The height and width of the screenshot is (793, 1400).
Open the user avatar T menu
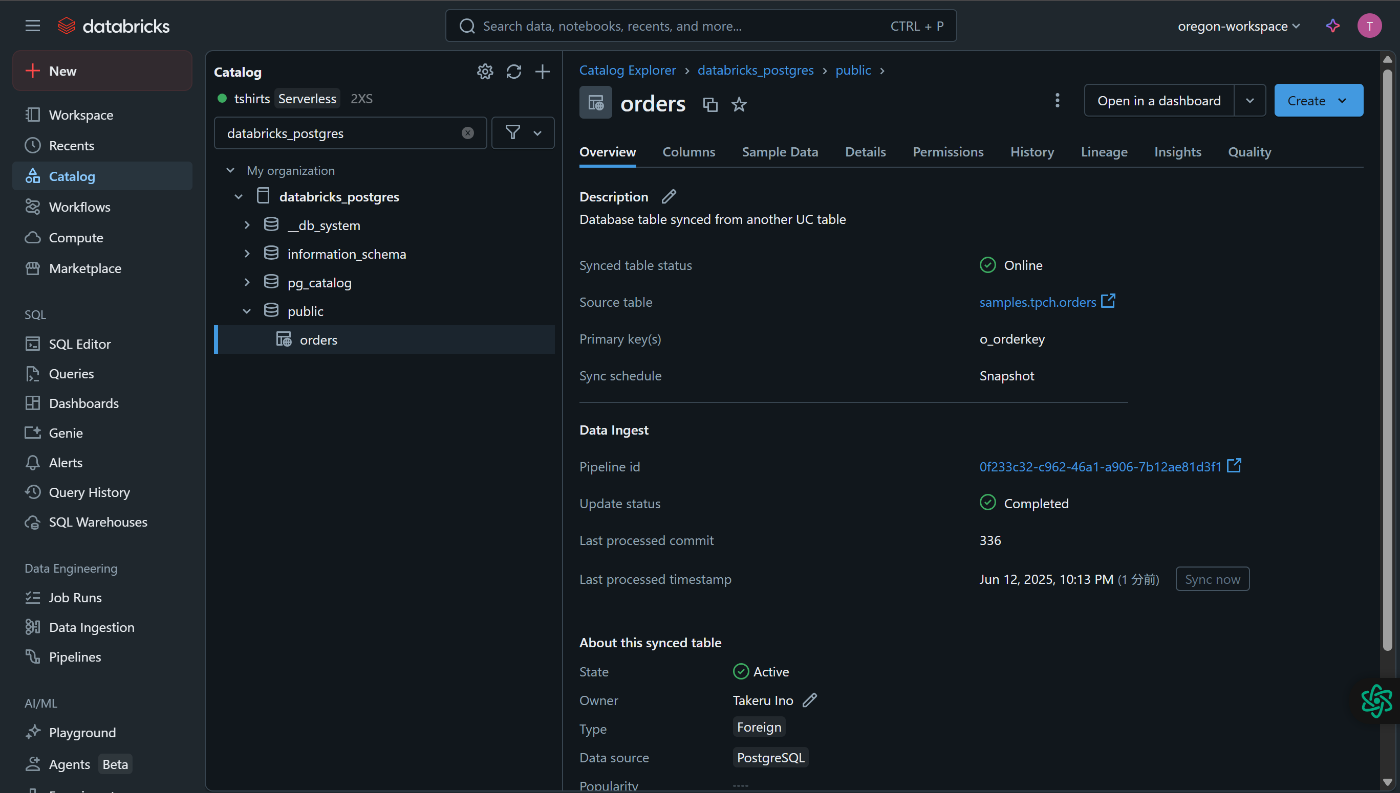1369,26
